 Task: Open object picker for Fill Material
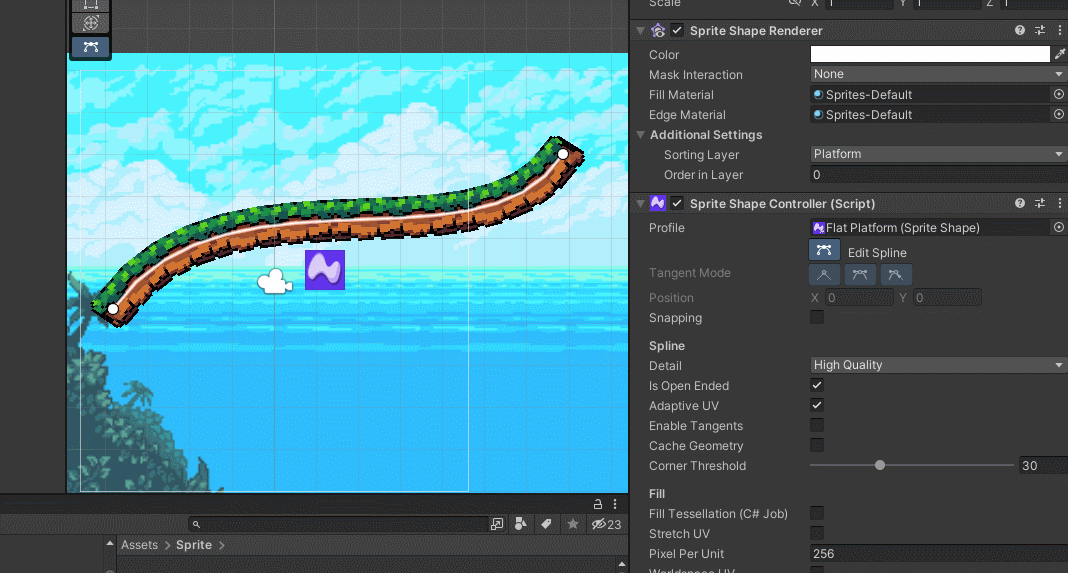[1058, 94]
